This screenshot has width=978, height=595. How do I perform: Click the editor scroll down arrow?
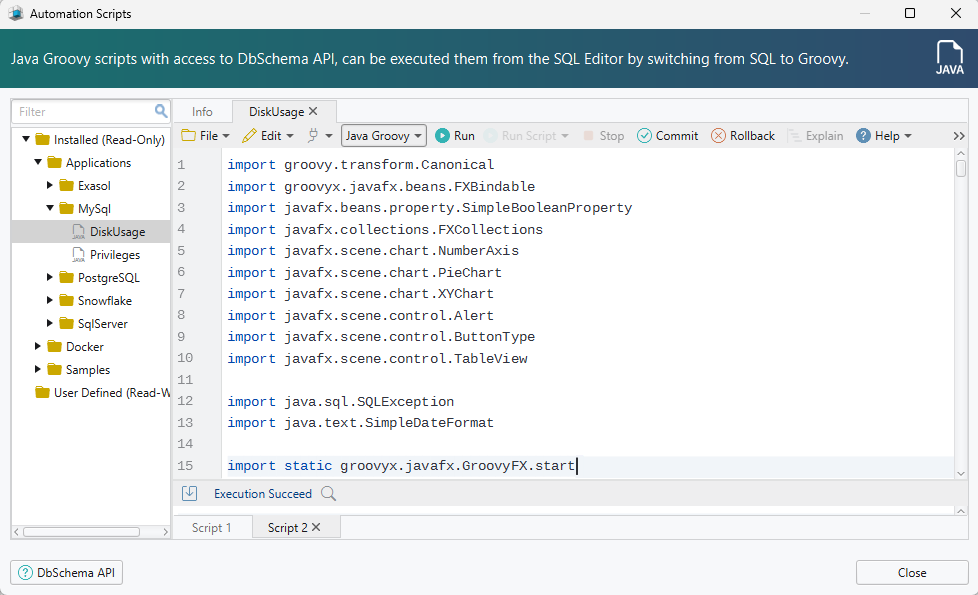[x=961, y=473]
